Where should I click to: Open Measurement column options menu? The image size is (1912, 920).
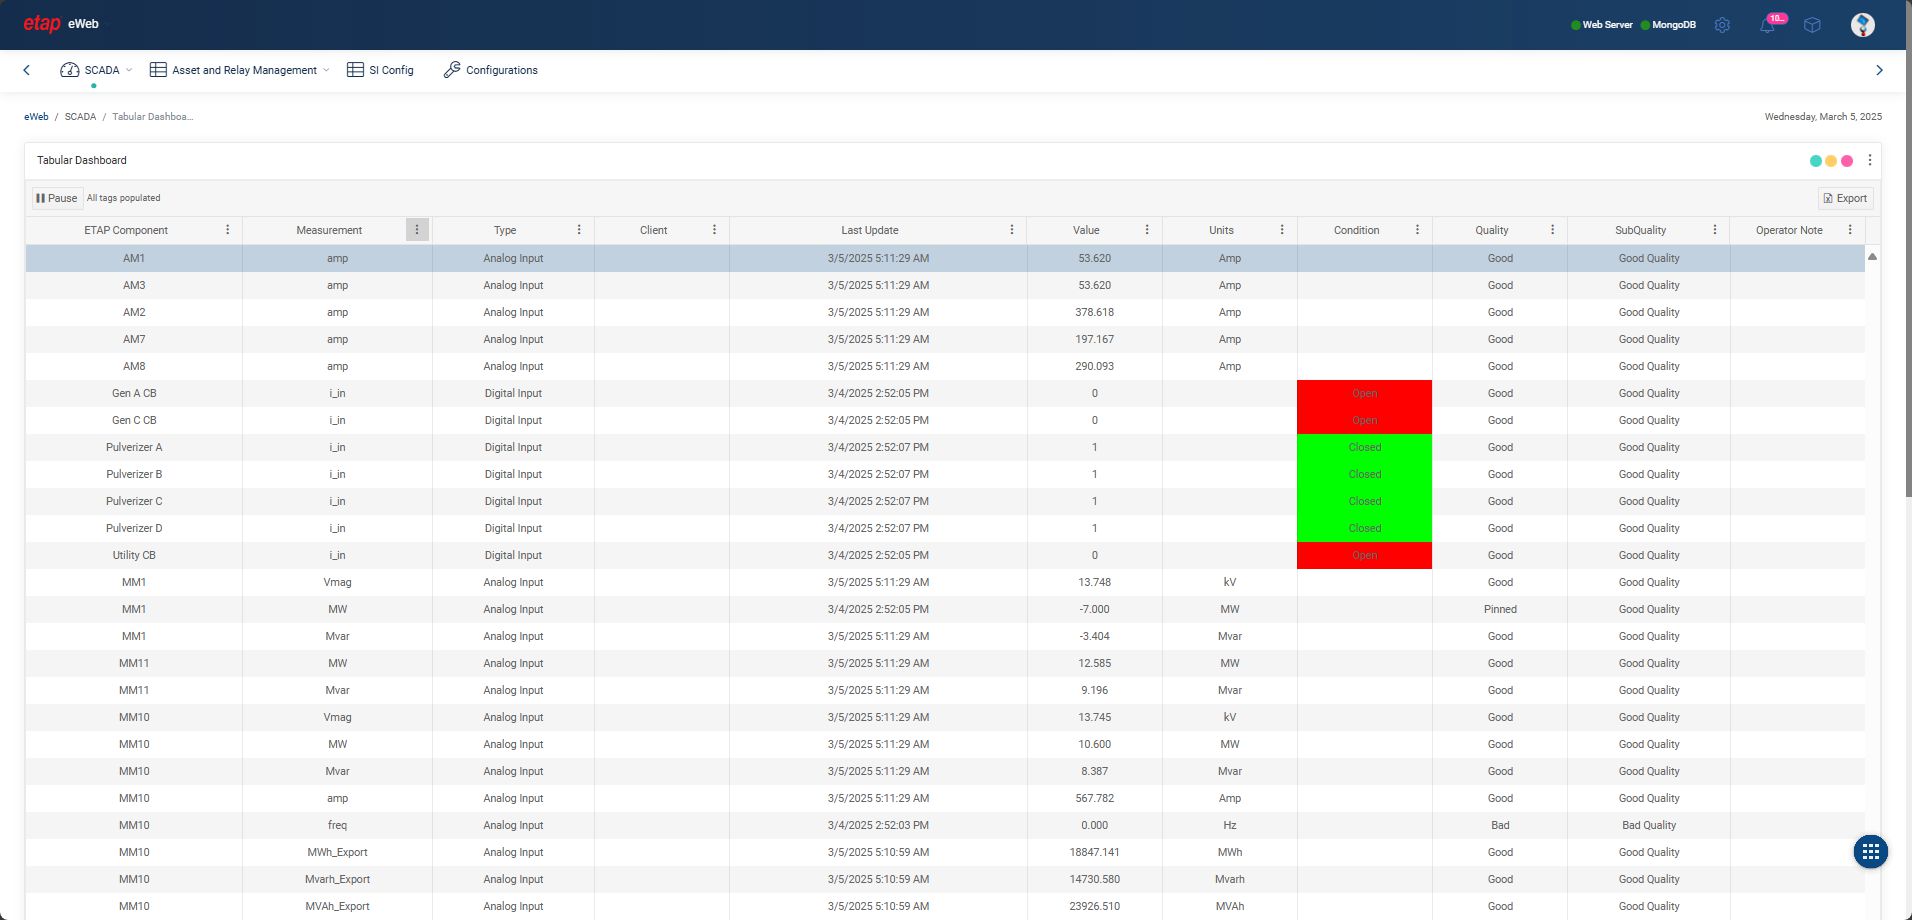[x=417, y=230]
